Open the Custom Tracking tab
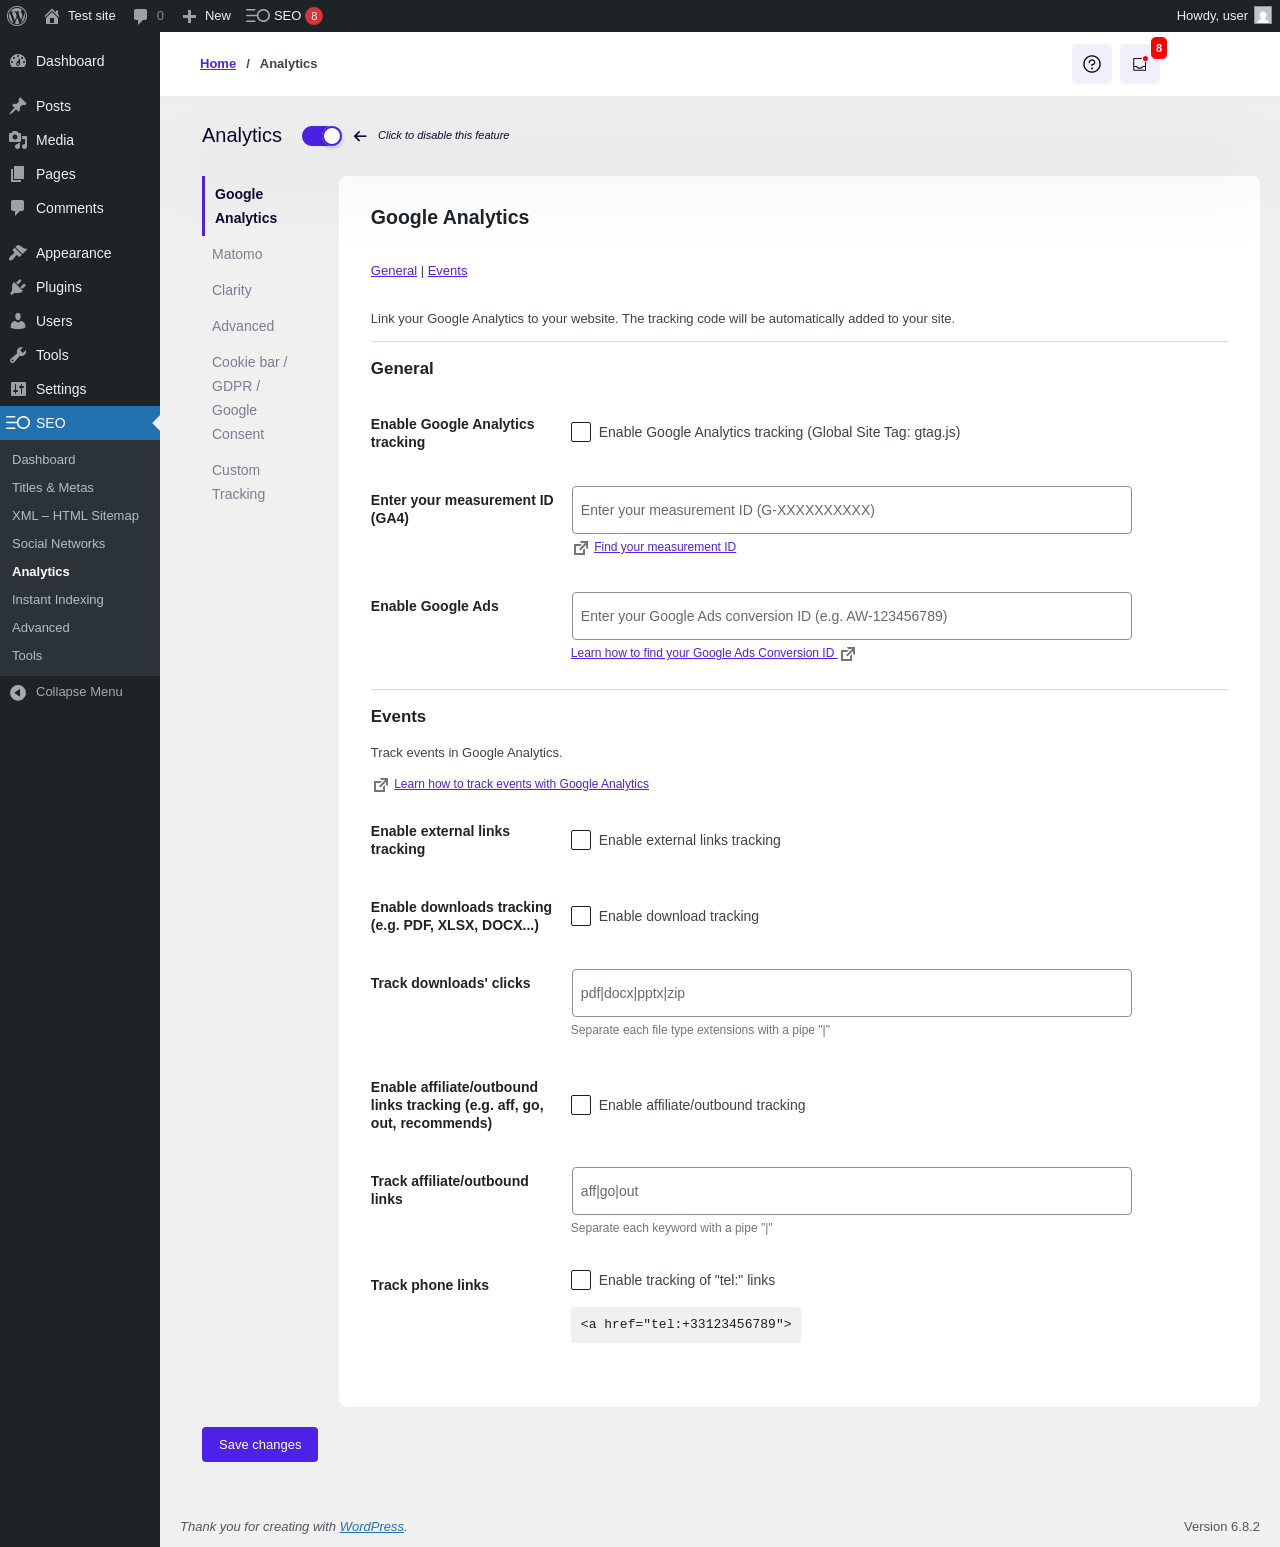This screenshot has width=1280, height=1547. [x=239, y=482]
